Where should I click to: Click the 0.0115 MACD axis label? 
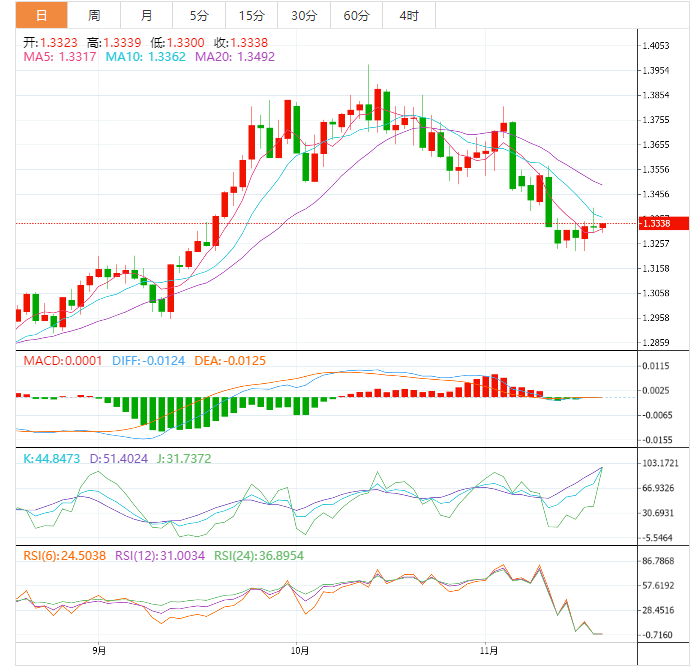(656, 366)
